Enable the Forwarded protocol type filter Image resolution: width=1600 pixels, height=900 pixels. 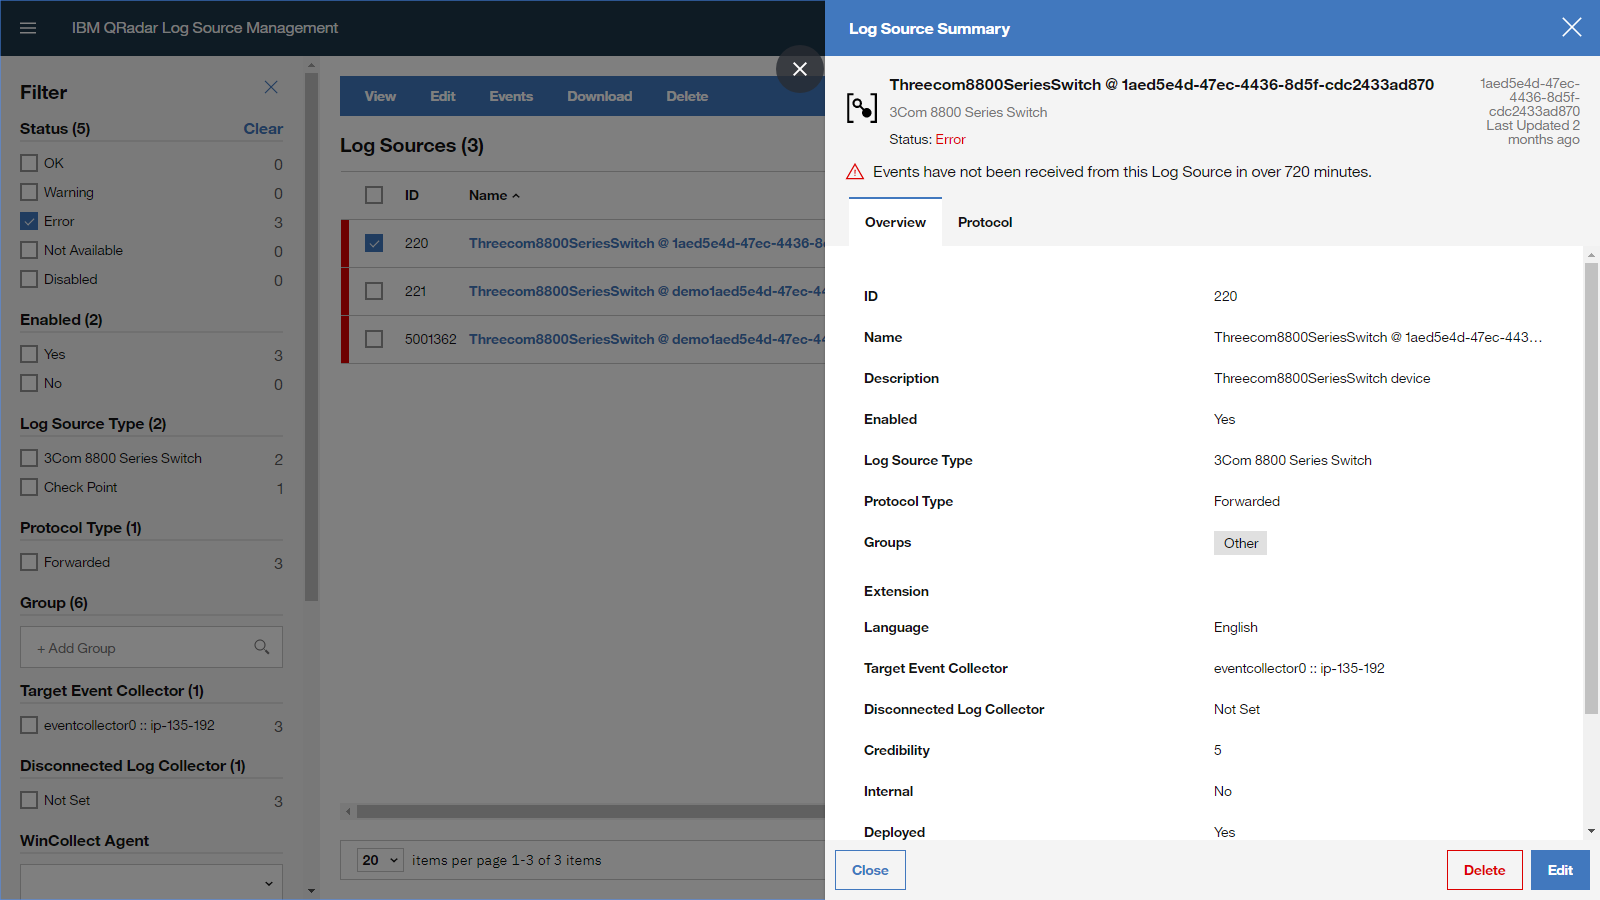[x=29, y=562]
